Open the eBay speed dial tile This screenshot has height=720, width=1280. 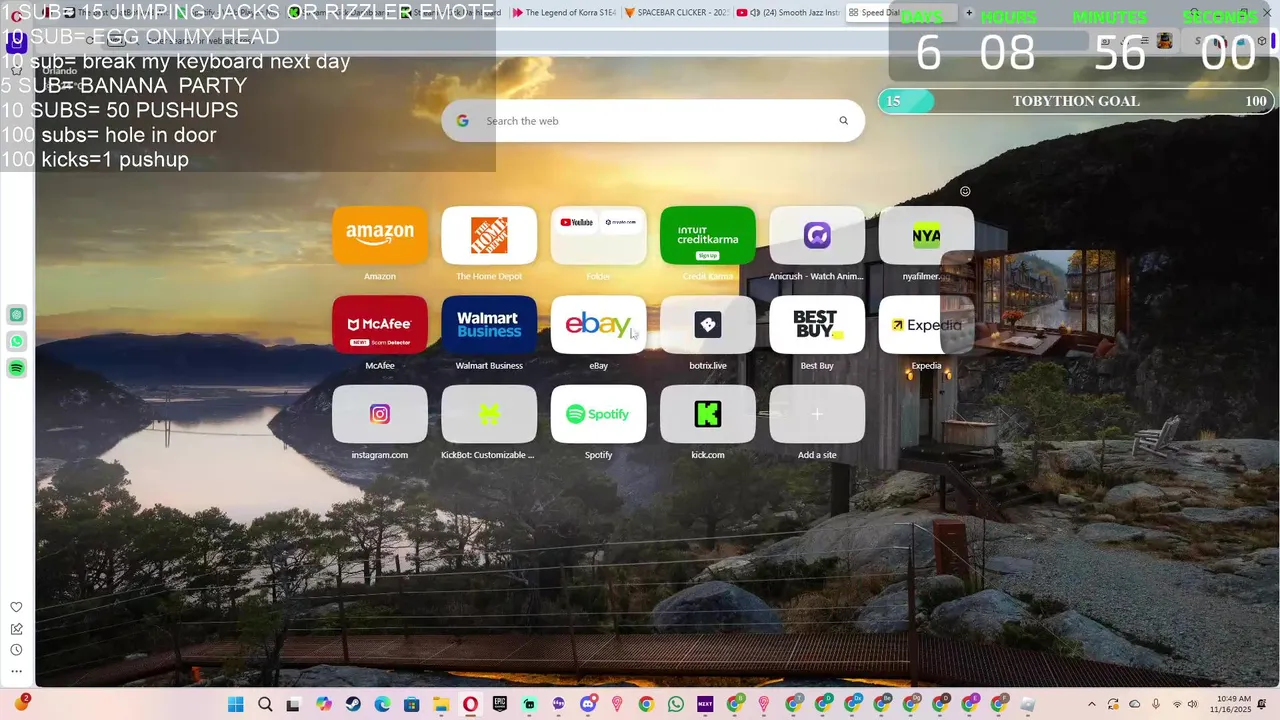coord(598,324)
